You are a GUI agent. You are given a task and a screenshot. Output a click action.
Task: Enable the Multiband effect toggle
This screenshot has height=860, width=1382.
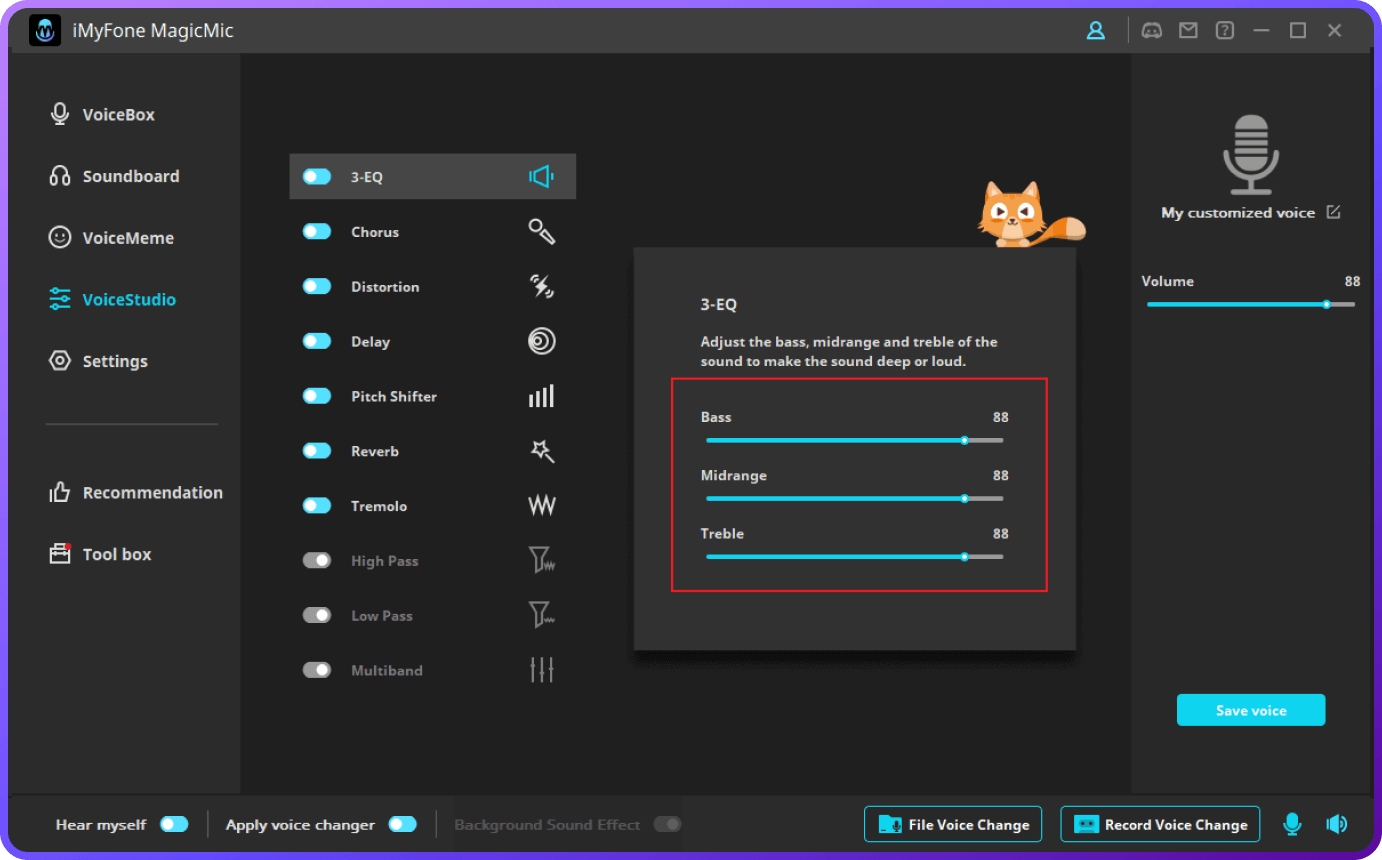(317, 670)
